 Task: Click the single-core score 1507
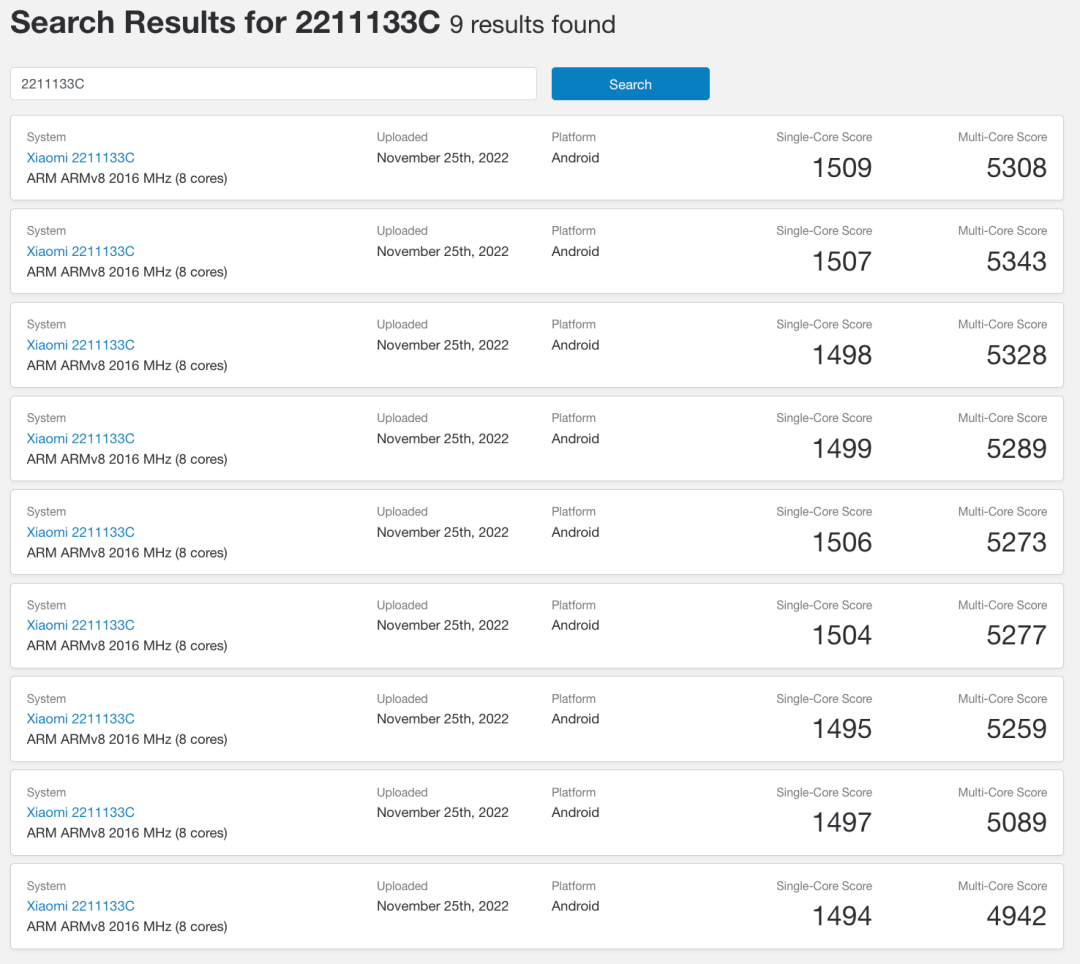click(842, 262)
